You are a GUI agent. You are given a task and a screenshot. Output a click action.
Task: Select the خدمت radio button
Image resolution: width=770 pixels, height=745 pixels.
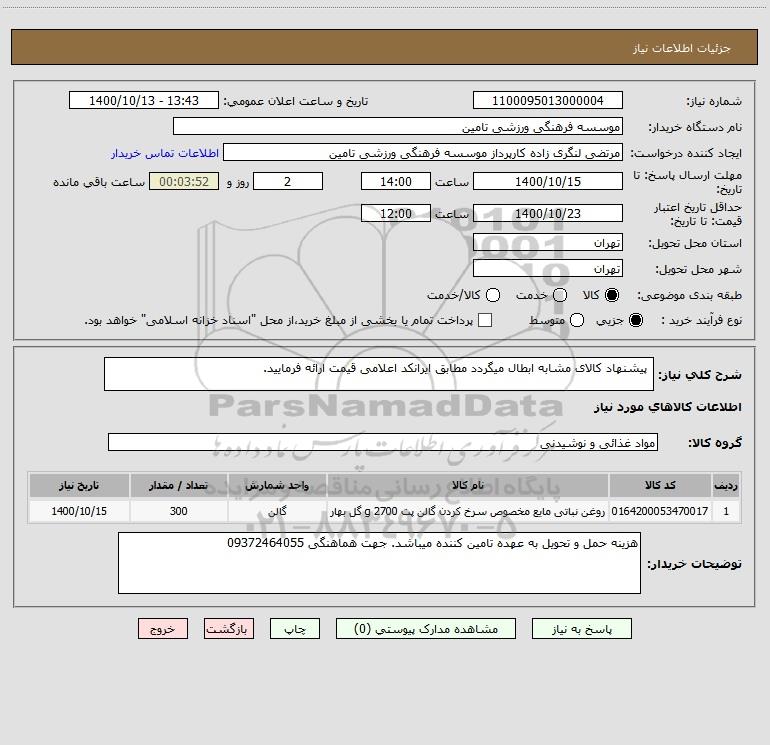[560, 295]
